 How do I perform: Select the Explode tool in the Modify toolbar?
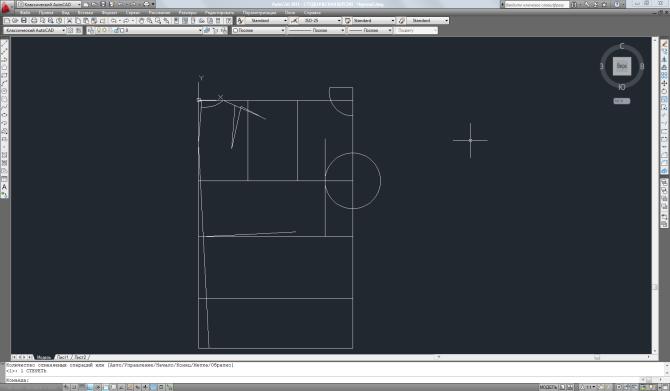pos(664,171)
